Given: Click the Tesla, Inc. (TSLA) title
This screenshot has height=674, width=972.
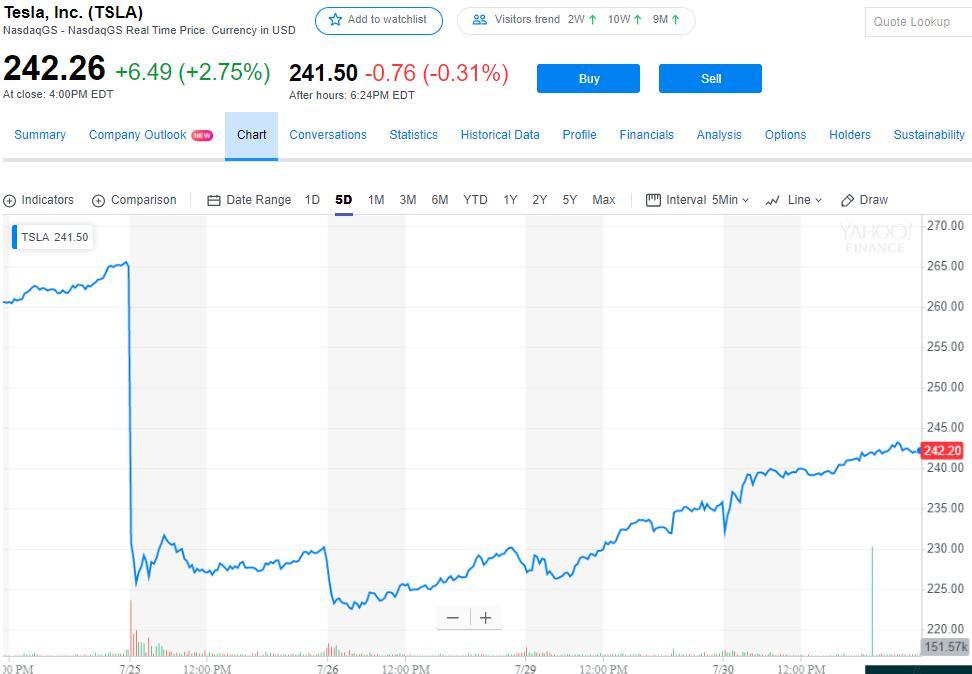Looking at the screenshot, I should click(x=73, y=12).
